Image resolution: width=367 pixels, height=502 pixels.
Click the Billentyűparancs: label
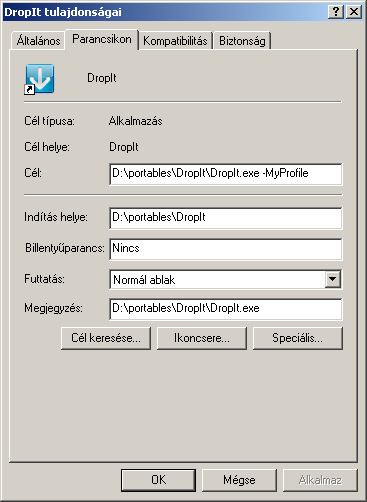[x=65, y=248]
